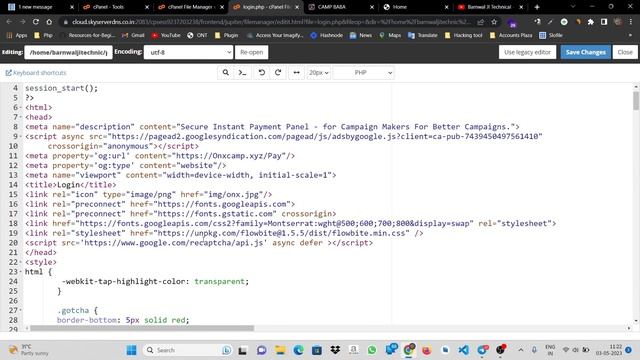The width and height of the screenshot is (640, 360).
Task: Open the utf-8 encoding dropdown
Action: coord(188,52)
